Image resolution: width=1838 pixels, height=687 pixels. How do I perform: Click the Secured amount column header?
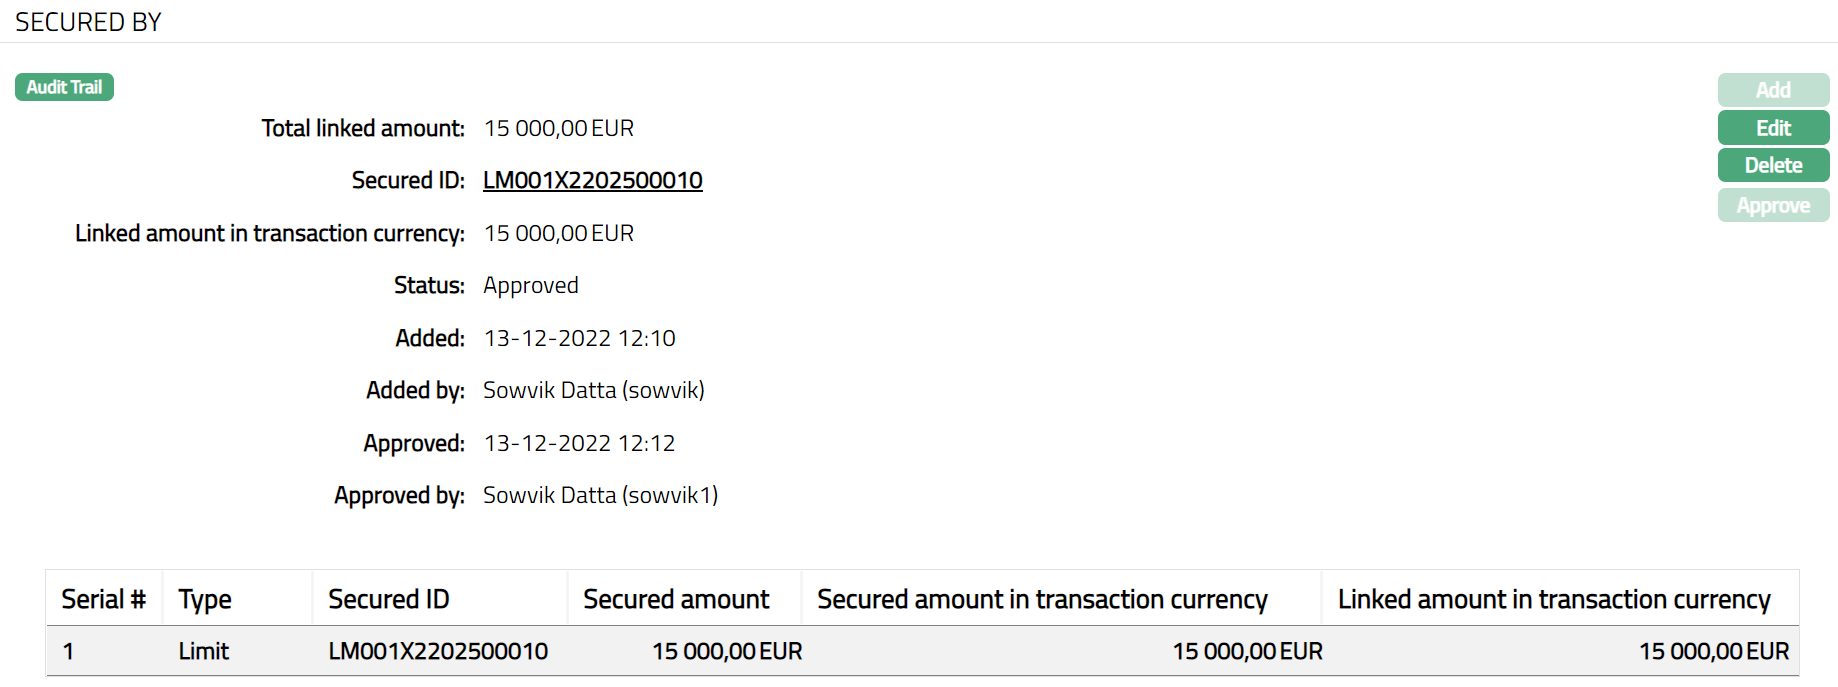[676, 599]
